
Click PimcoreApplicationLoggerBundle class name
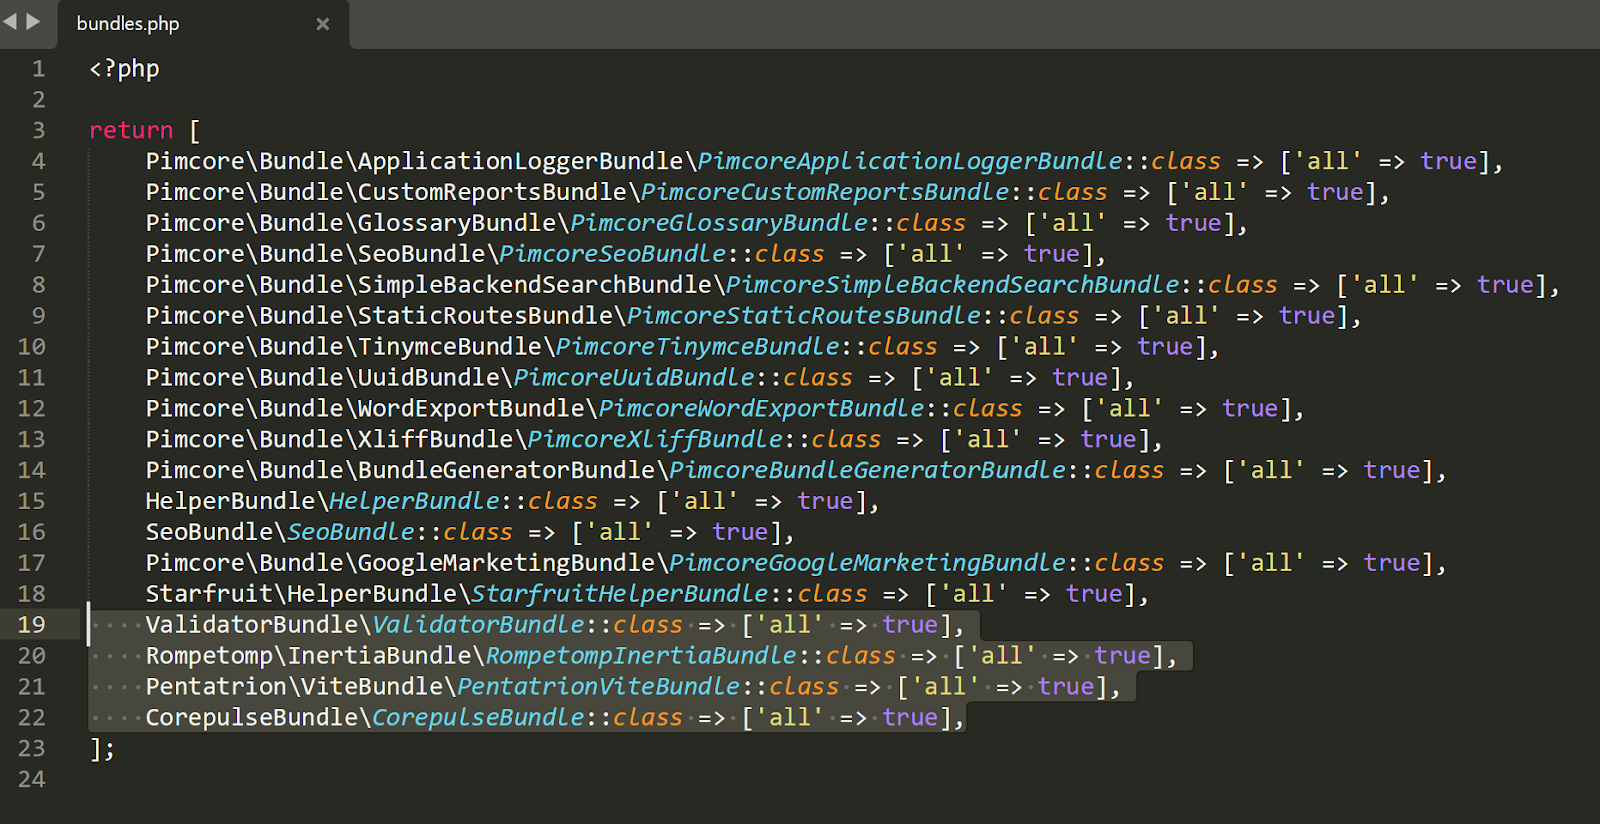pyautogui.click(x=910, y=162)
